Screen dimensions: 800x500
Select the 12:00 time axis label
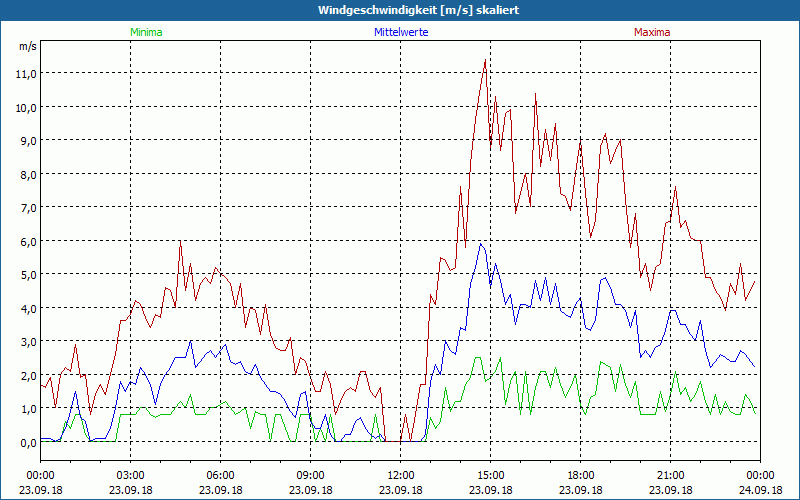pos(400,475)
